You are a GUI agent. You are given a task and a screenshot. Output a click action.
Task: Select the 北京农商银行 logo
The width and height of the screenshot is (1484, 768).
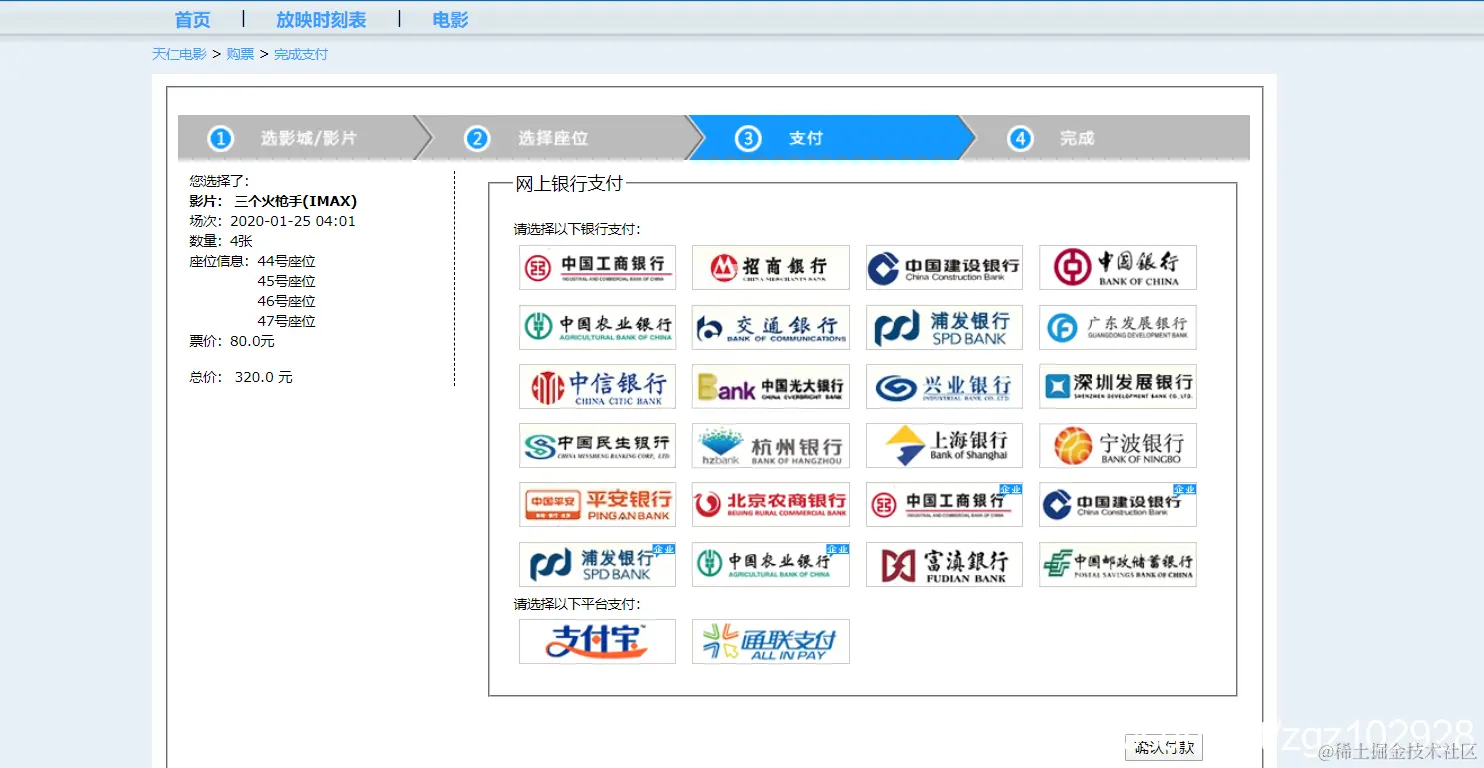770,504
